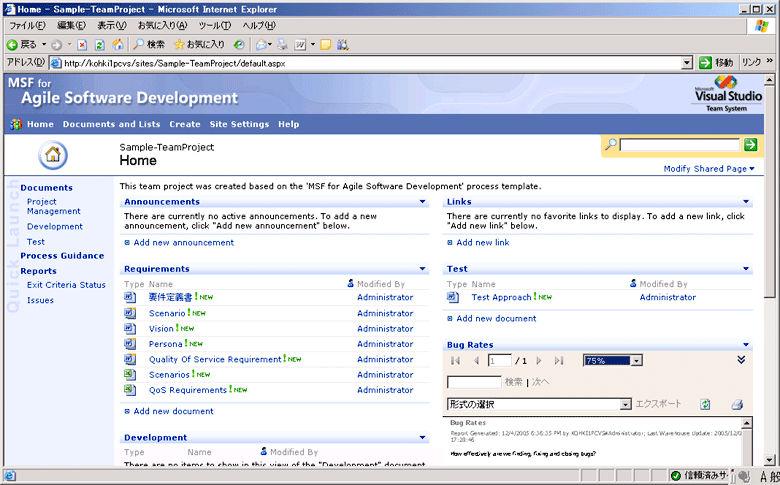Click the Mail toolbar icon
780x485 pixels.
(x=261, y=45)
